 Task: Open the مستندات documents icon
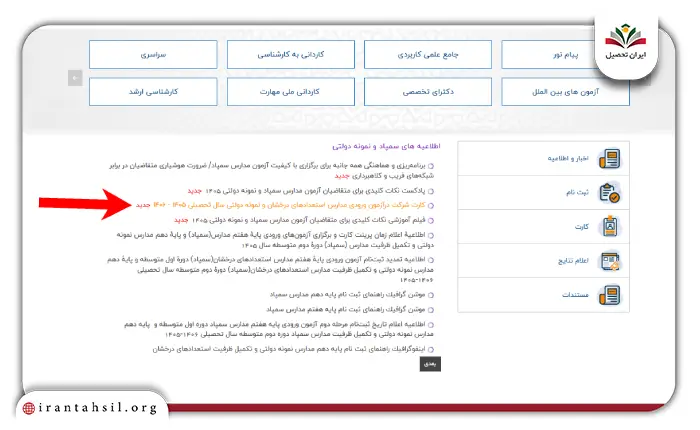pyautogui.click(x=609, y=295)
